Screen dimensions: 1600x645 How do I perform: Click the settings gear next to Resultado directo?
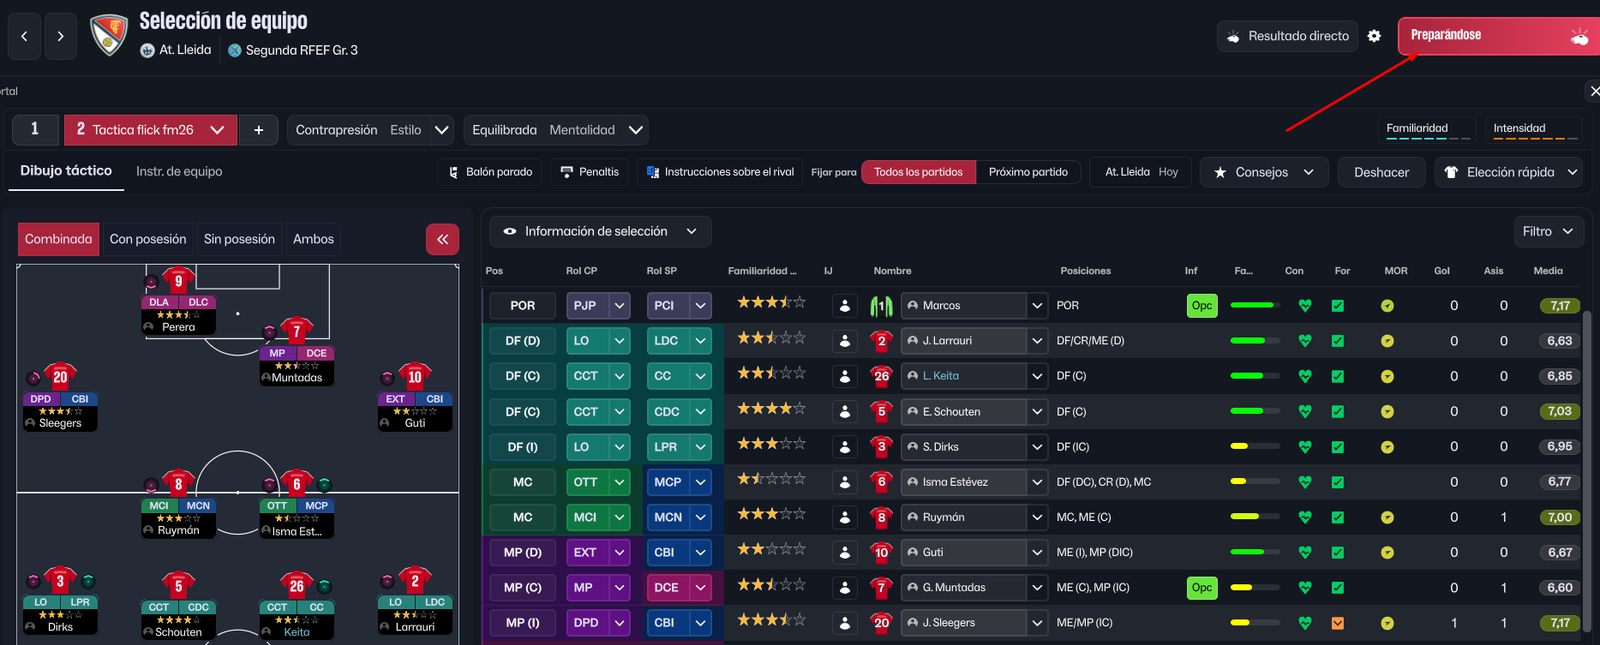pos(1374,36)
